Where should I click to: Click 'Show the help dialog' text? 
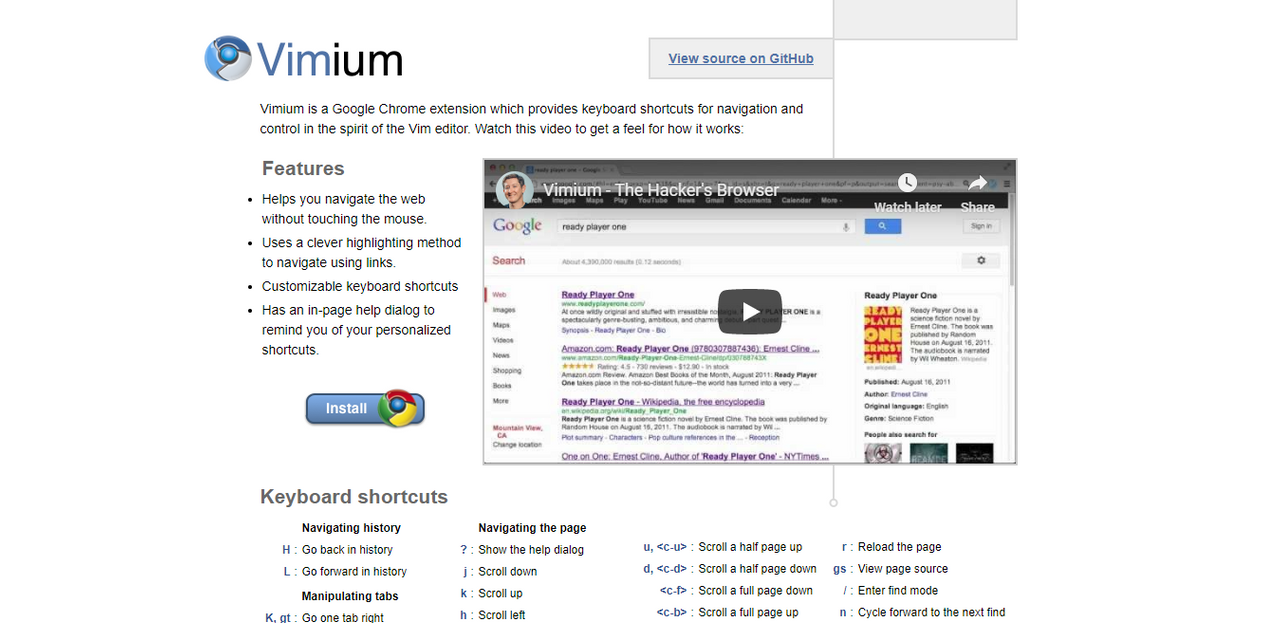pyautogui.click(x=531, y=550)
